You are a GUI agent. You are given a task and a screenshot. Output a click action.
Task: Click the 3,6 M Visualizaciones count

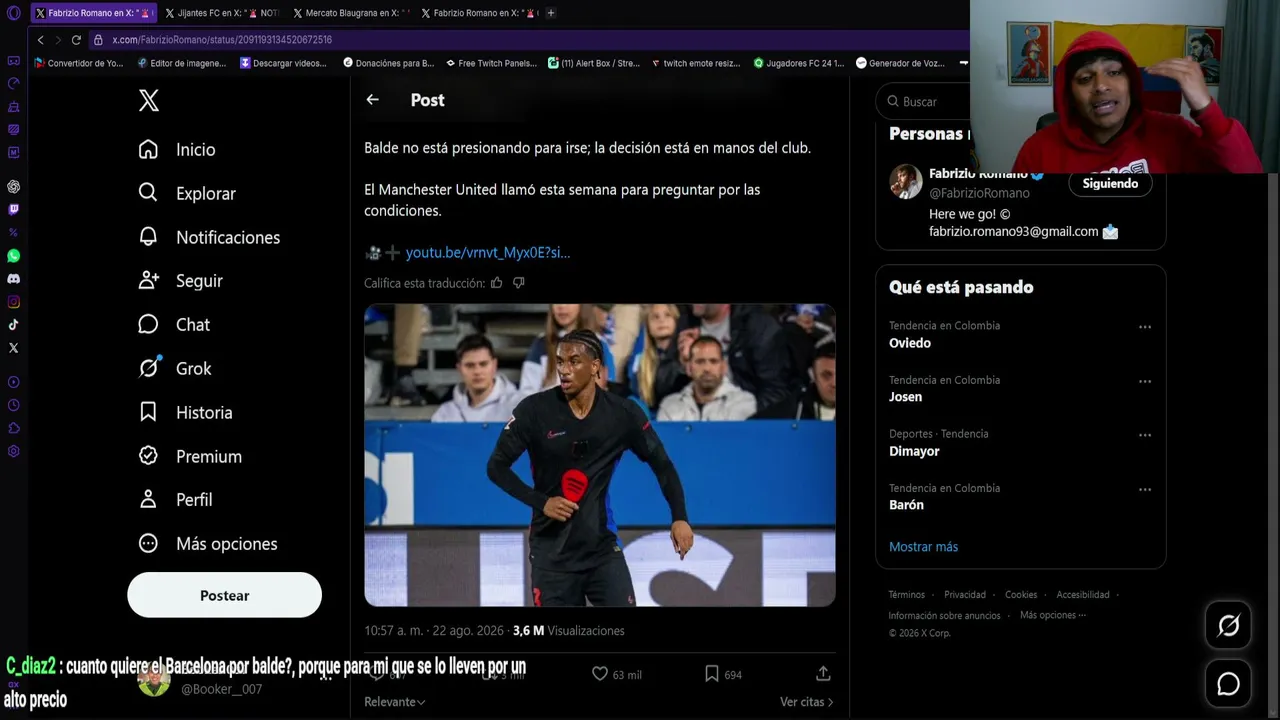(x=568, y=631)
